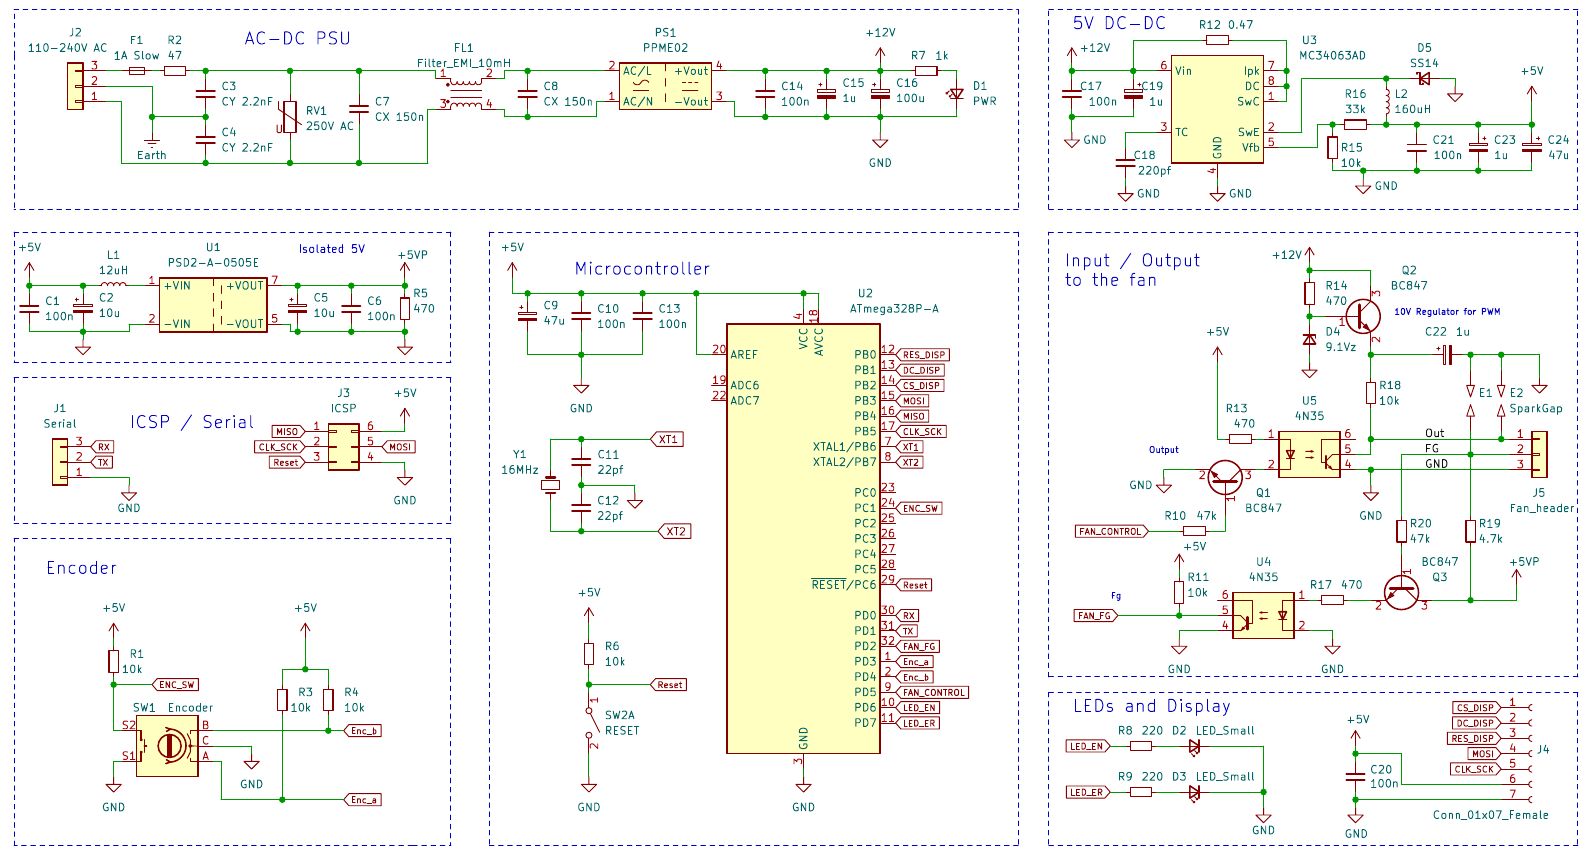The width and height of the screenshot is (1588, 854).
Task: Click transistor Q3 BC847 symbol
Action: 1401,591
